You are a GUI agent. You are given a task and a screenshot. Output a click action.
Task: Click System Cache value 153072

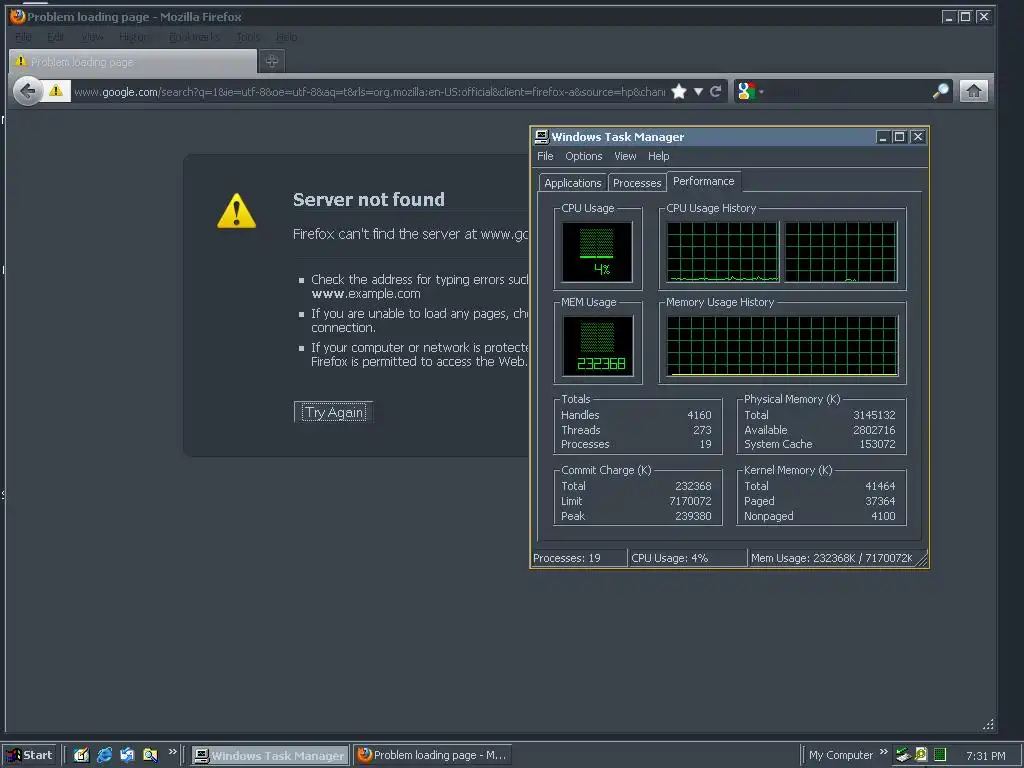877,444
